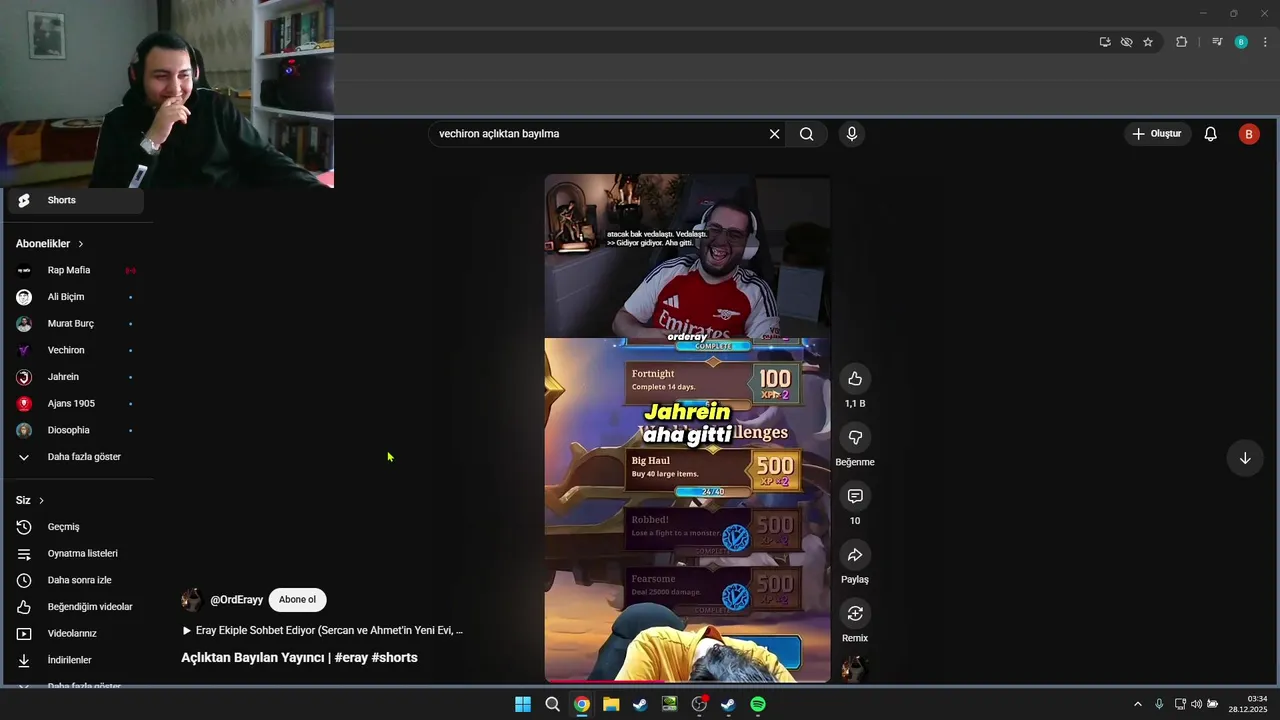The height and width of the screenshot is (720, 1280).
Task: Expand Abonelikler section chevron
Action: (81, 244)
